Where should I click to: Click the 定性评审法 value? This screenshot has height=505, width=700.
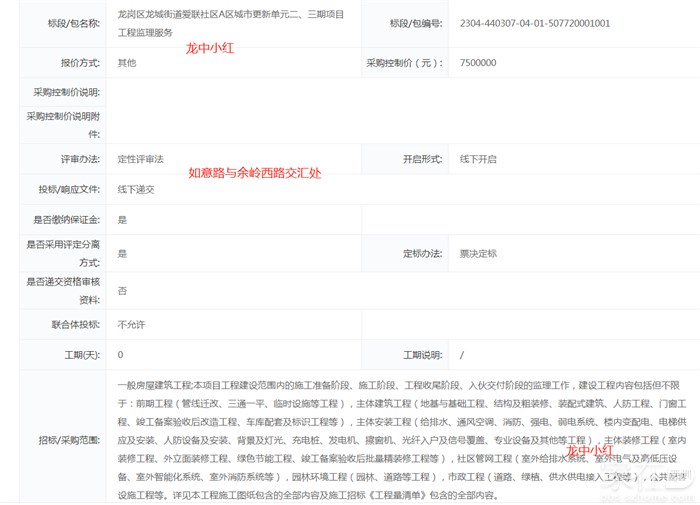pos(141,159)
